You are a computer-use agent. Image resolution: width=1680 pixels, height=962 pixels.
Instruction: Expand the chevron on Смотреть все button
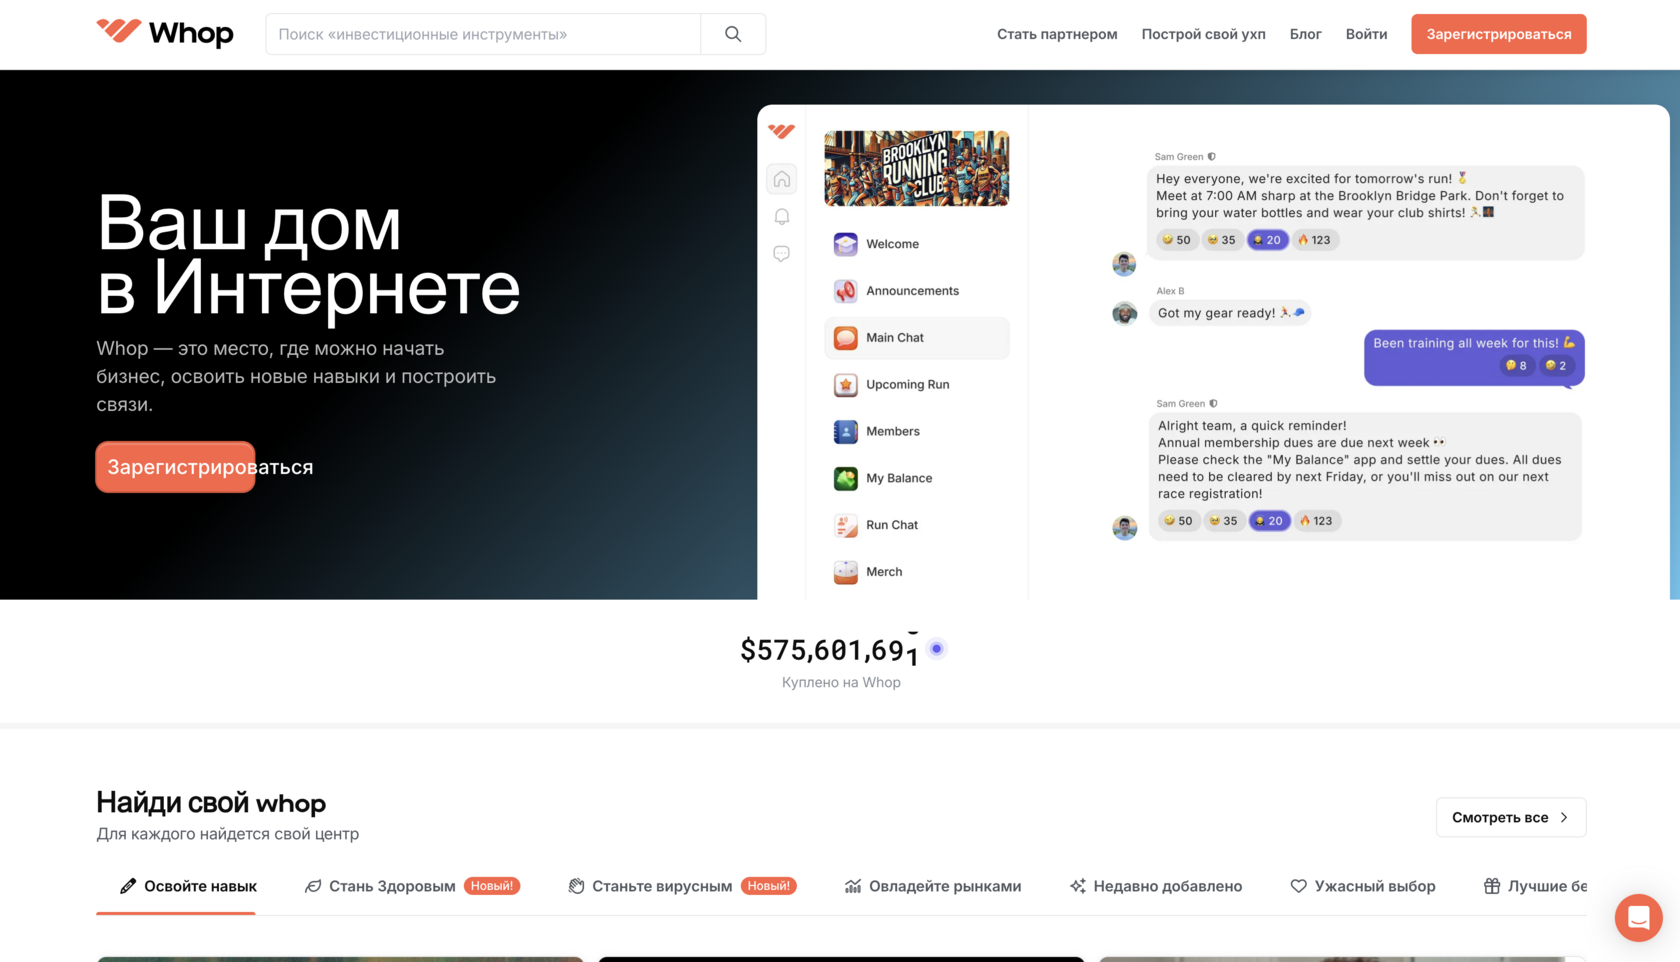click(1564, 817)
